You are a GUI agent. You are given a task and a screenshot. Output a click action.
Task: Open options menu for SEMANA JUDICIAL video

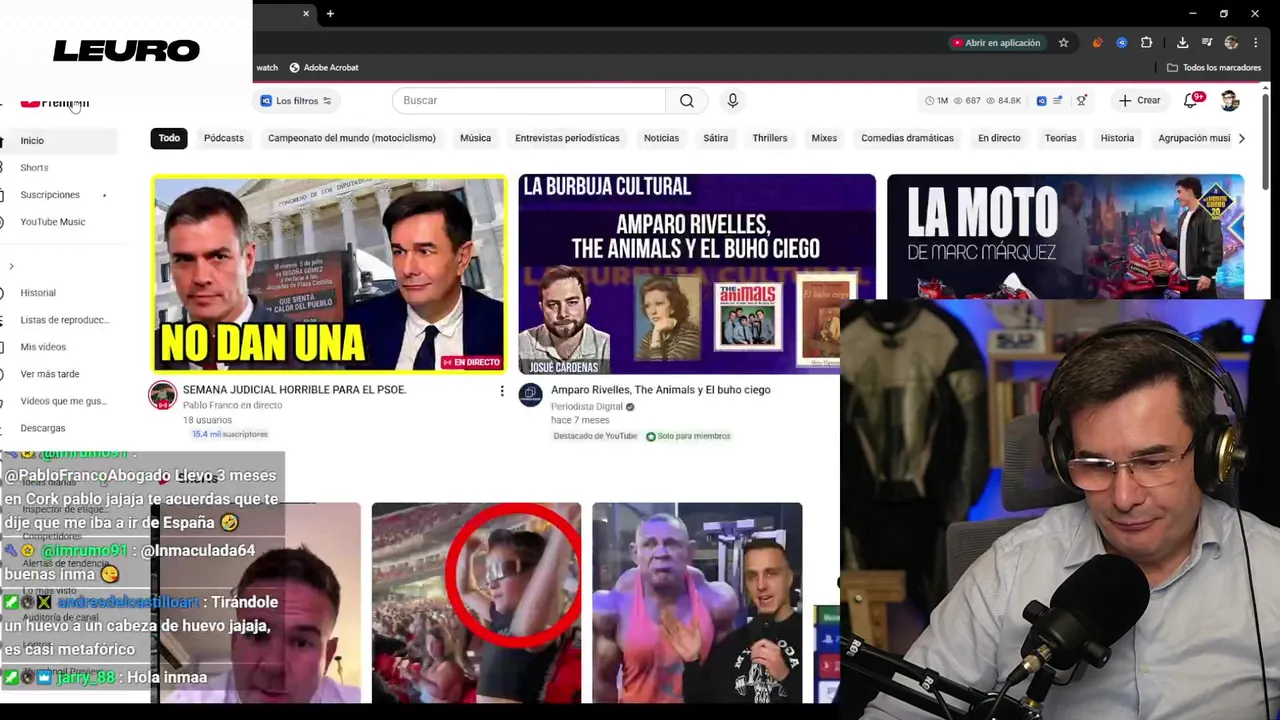[502, 391]
